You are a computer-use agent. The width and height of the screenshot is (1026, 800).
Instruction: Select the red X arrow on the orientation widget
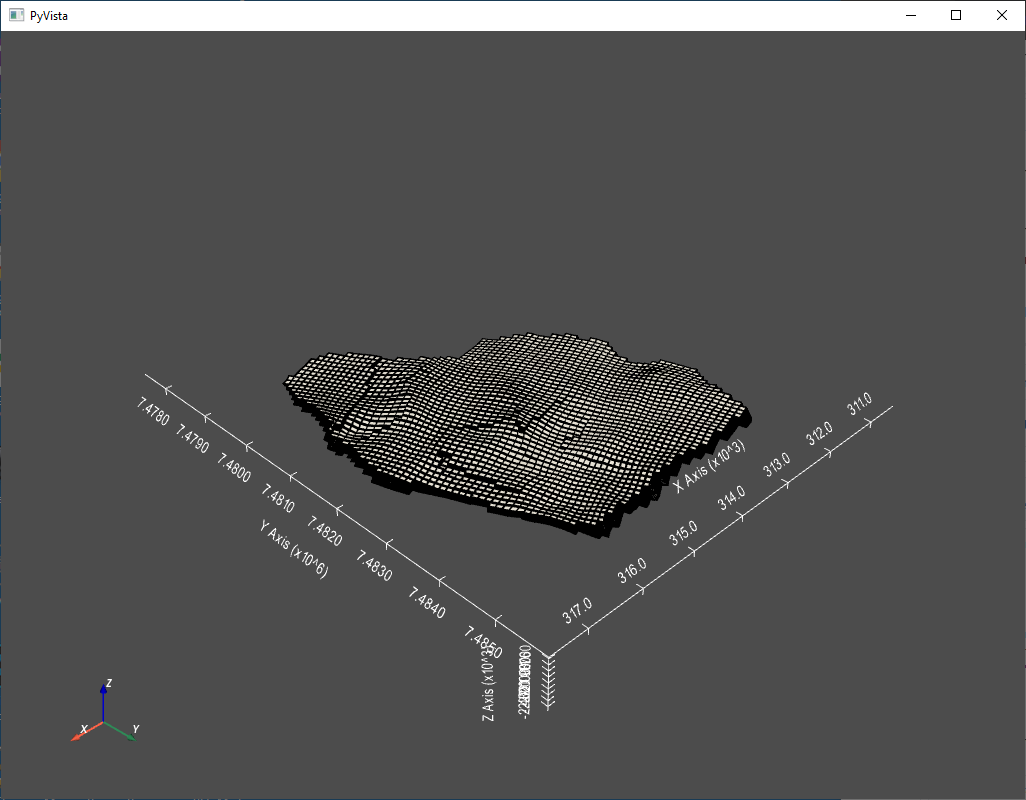pos(79,733)
